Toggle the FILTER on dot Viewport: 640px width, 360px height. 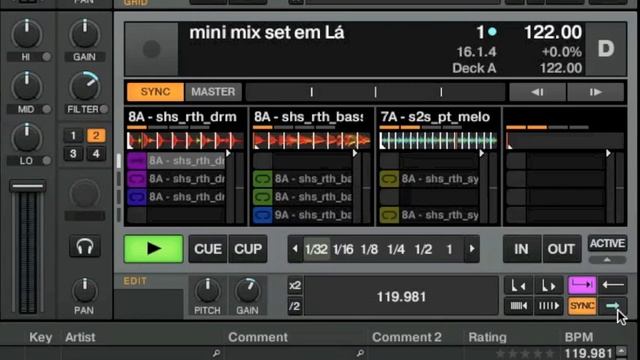[104, 109]
